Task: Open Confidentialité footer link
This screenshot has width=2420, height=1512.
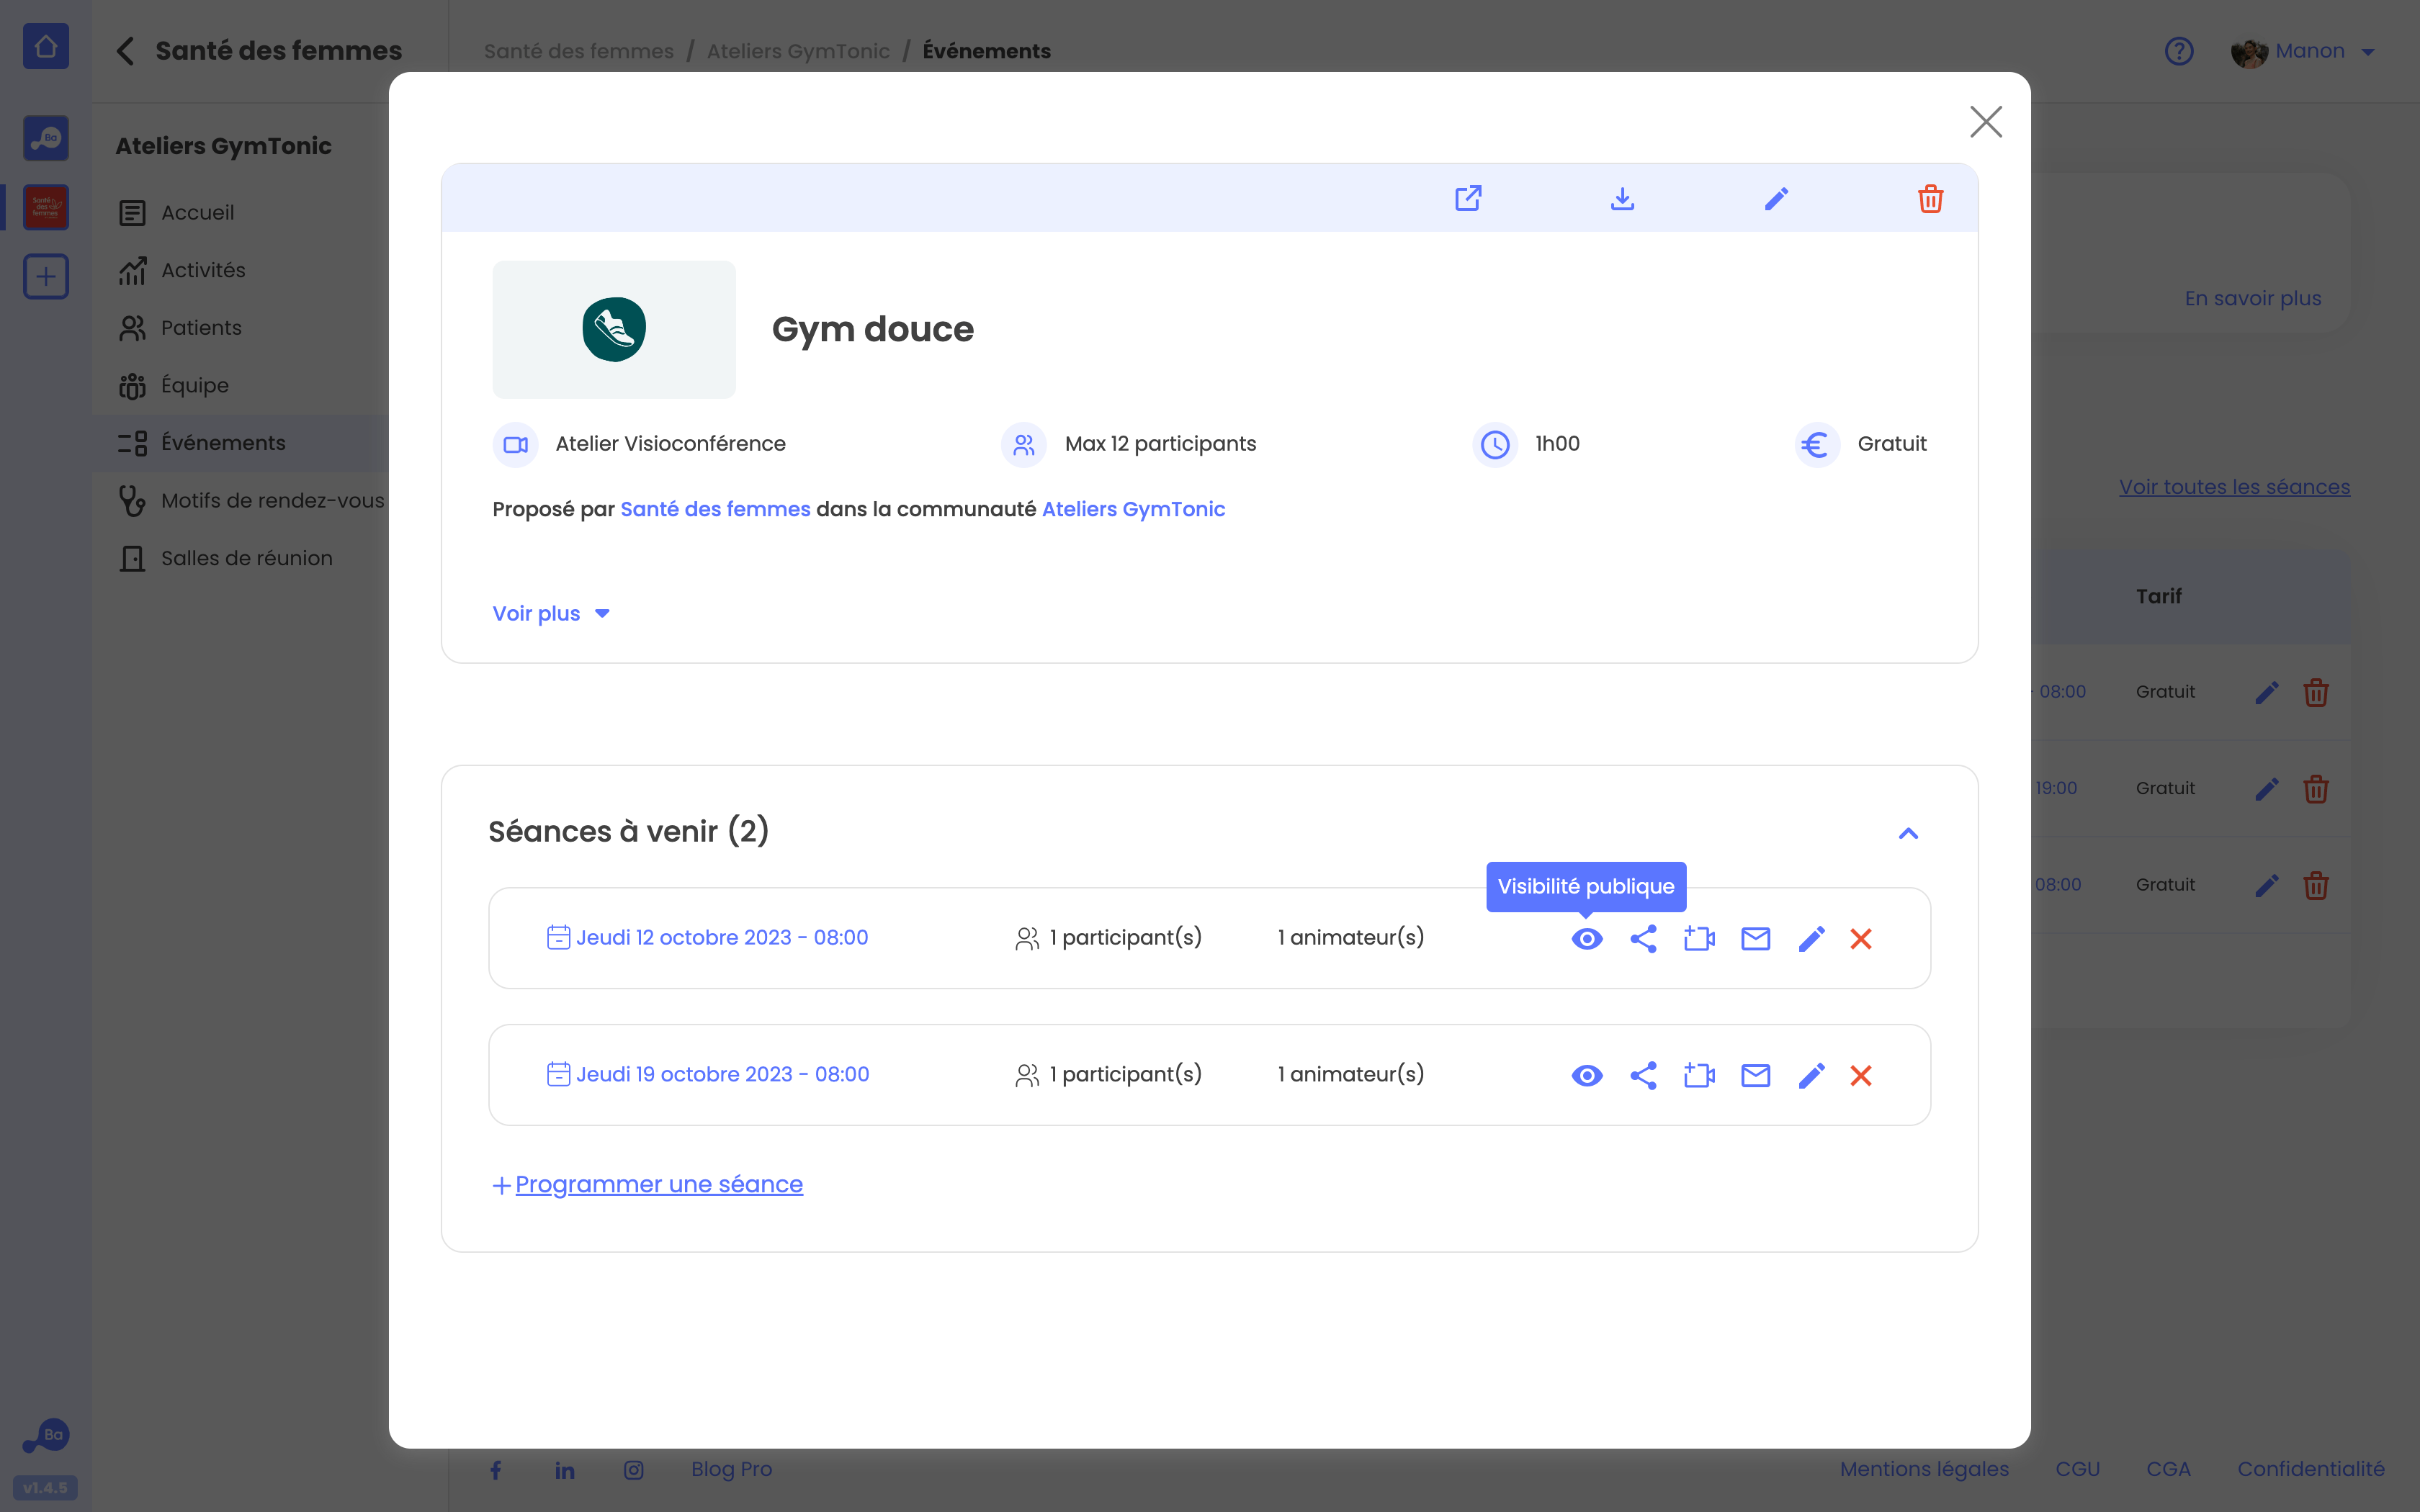Action: pyautogui.click(x=2310, y=1469)
